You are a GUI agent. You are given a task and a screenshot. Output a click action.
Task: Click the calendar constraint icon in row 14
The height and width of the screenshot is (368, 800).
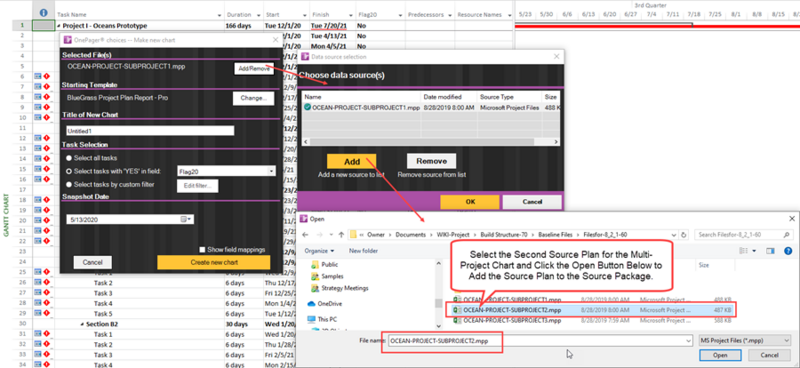[38, 159]
